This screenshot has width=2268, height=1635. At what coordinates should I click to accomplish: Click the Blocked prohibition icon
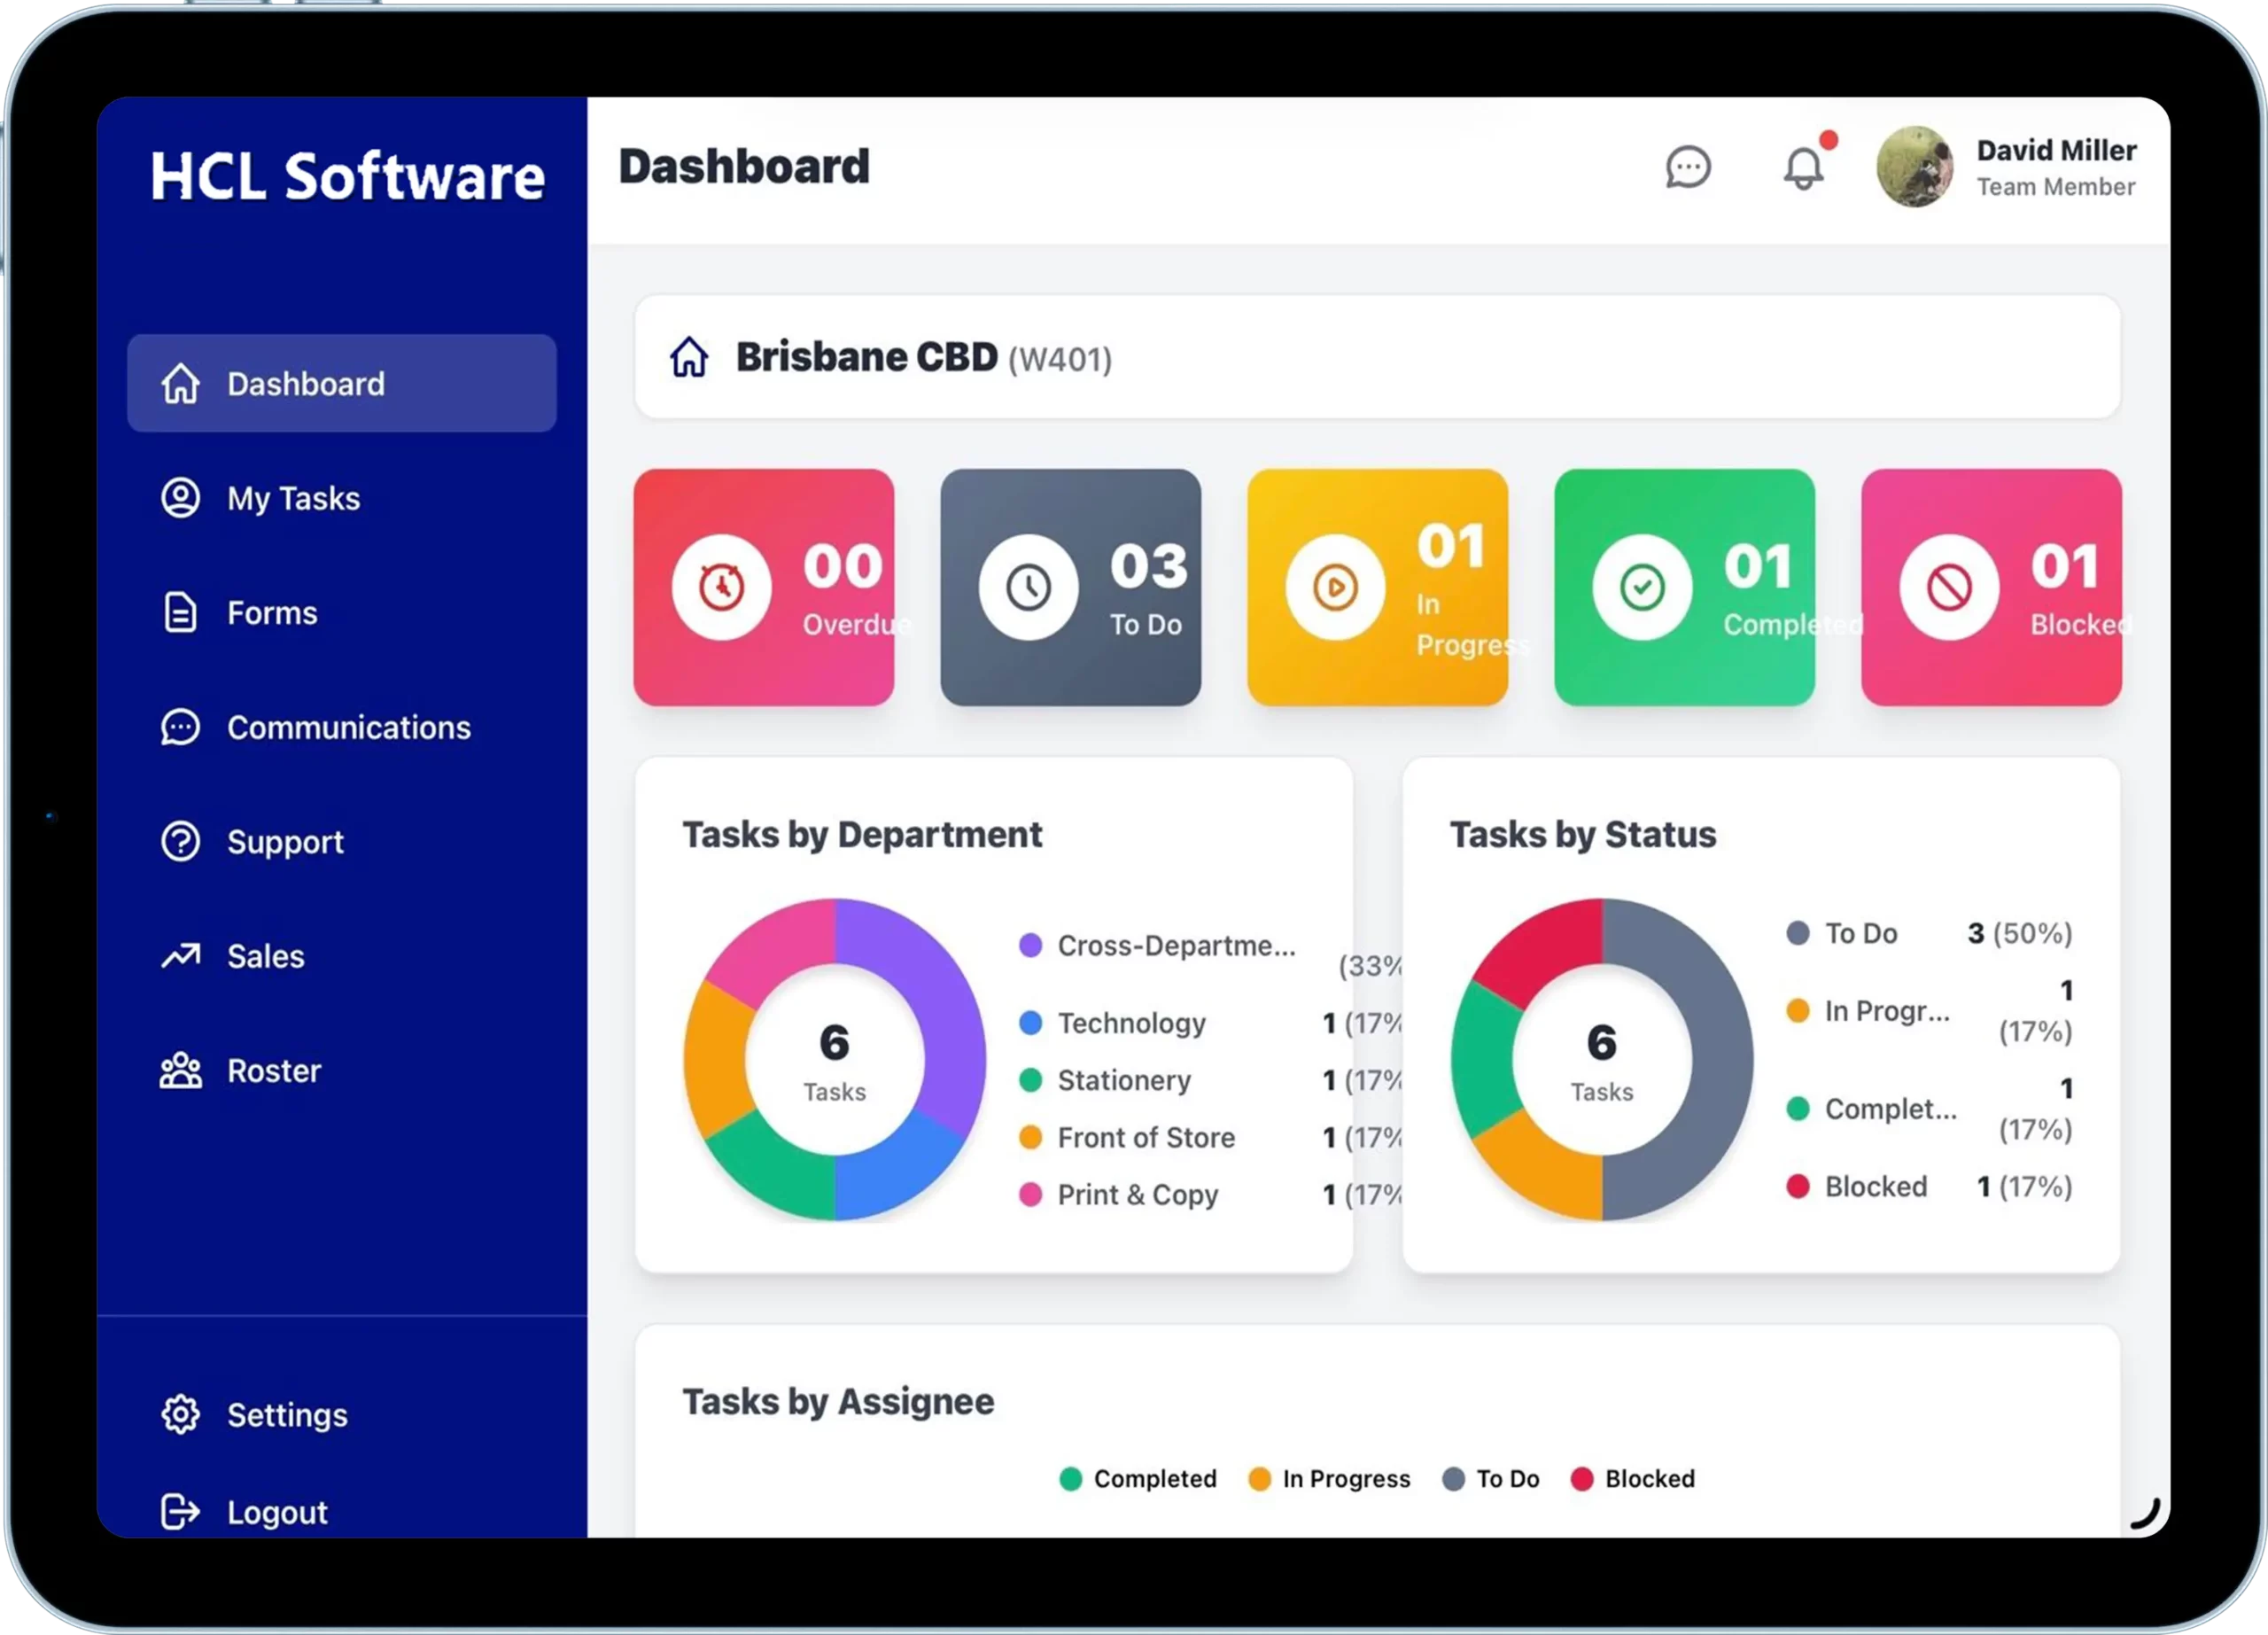click(x=1949, y=587)
